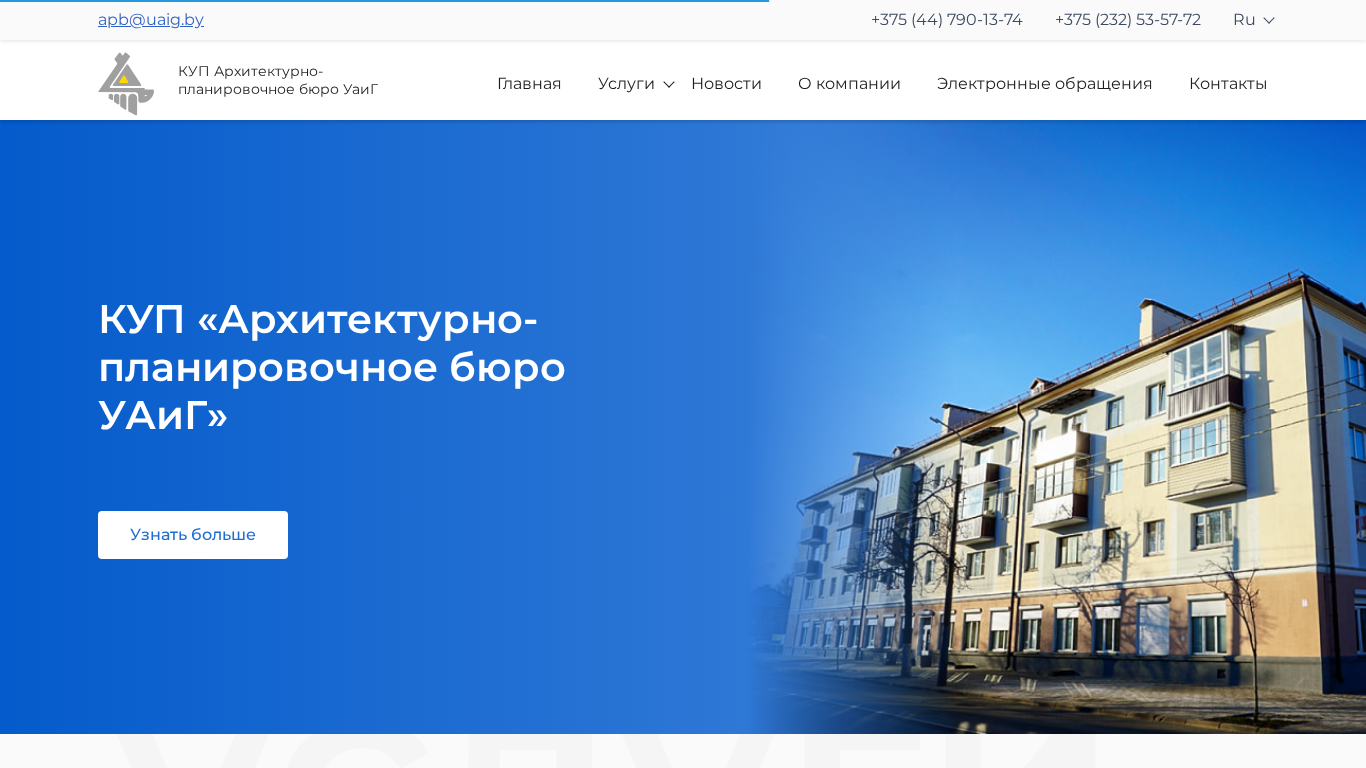Click the company logo icon
This screenshot has height=768, width=1366.
point(126,83)
